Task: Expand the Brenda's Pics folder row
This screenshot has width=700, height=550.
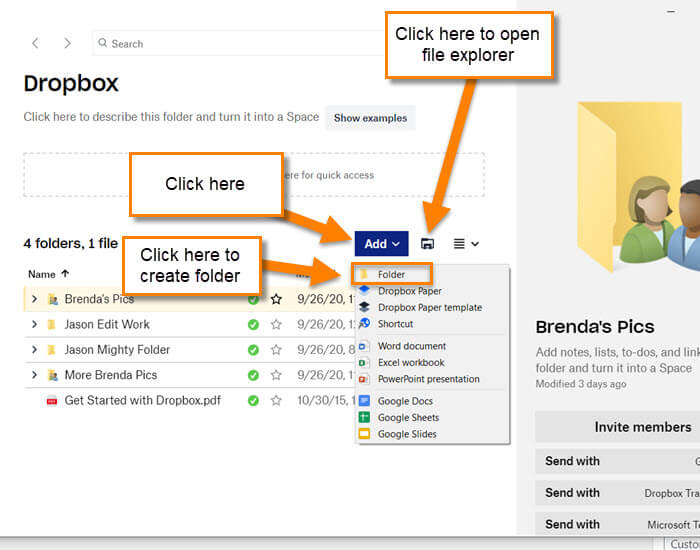Action: pyautogui.click(x=34, y=299)
